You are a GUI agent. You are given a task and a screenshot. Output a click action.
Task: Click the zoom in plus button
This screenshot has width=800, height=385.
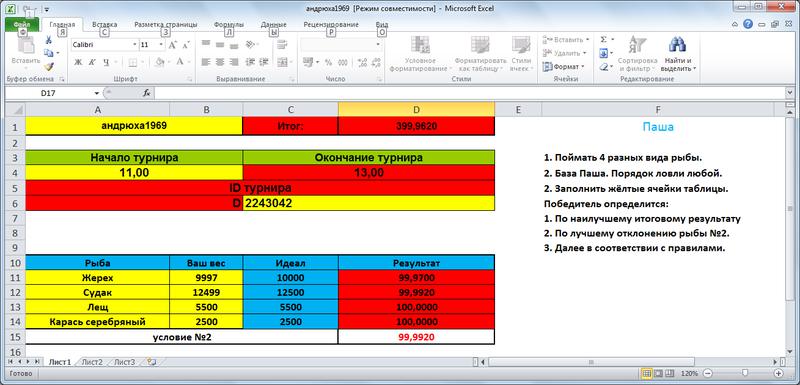[779, 373]
